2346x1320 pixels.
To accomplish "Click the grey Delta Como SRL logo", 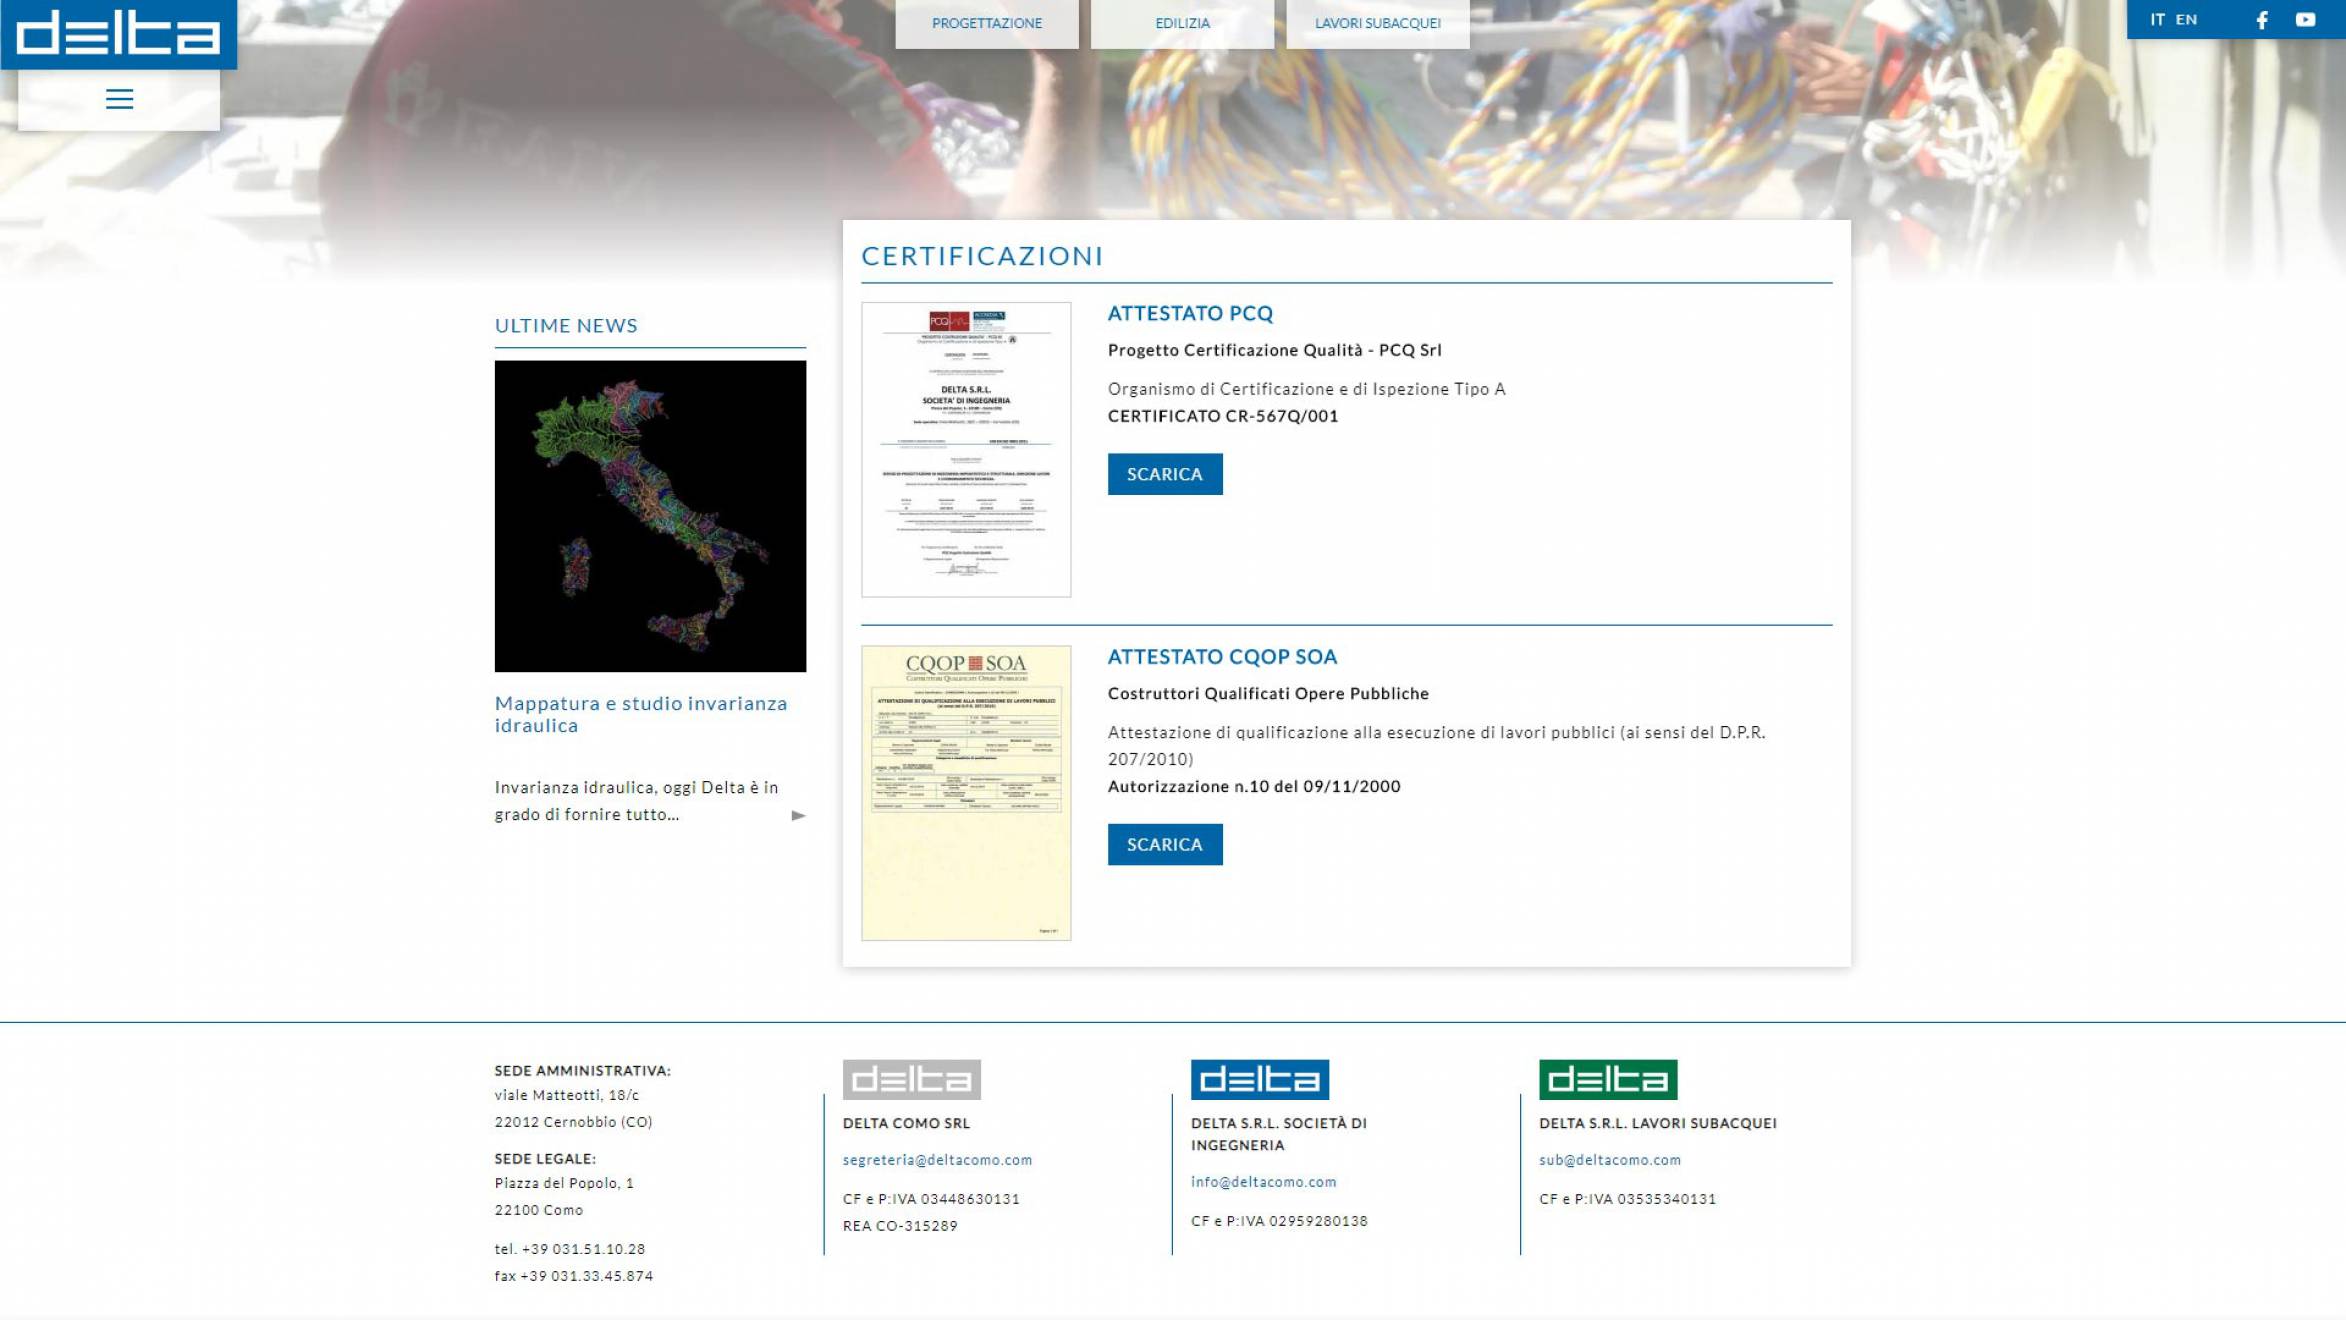I will 911,1080.
